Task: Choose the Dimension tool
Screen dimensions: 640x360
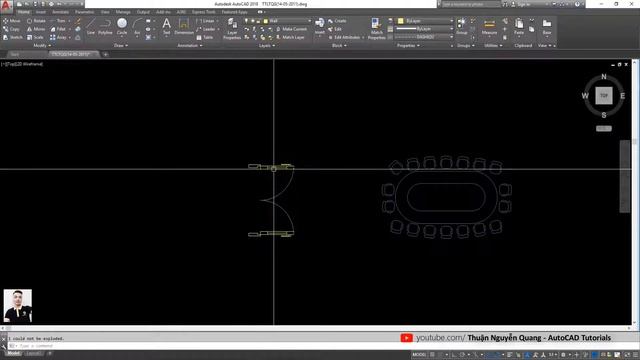Action: point(184,27)
